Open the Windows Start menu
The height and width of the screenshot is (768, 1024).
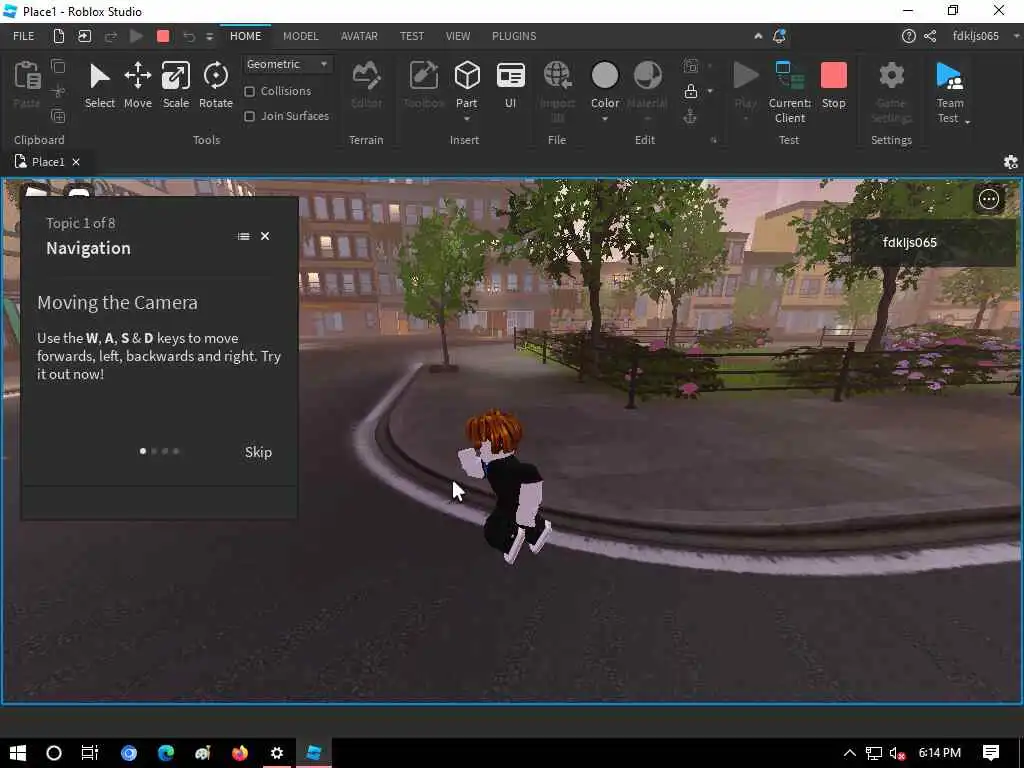[18, 753]
